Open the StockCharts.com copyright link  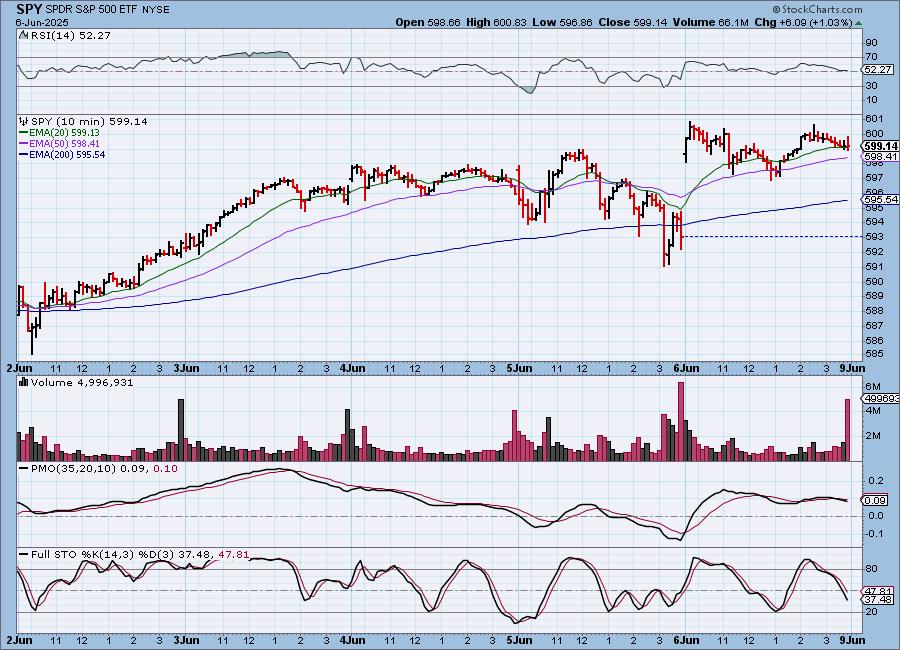click(817, 9)
